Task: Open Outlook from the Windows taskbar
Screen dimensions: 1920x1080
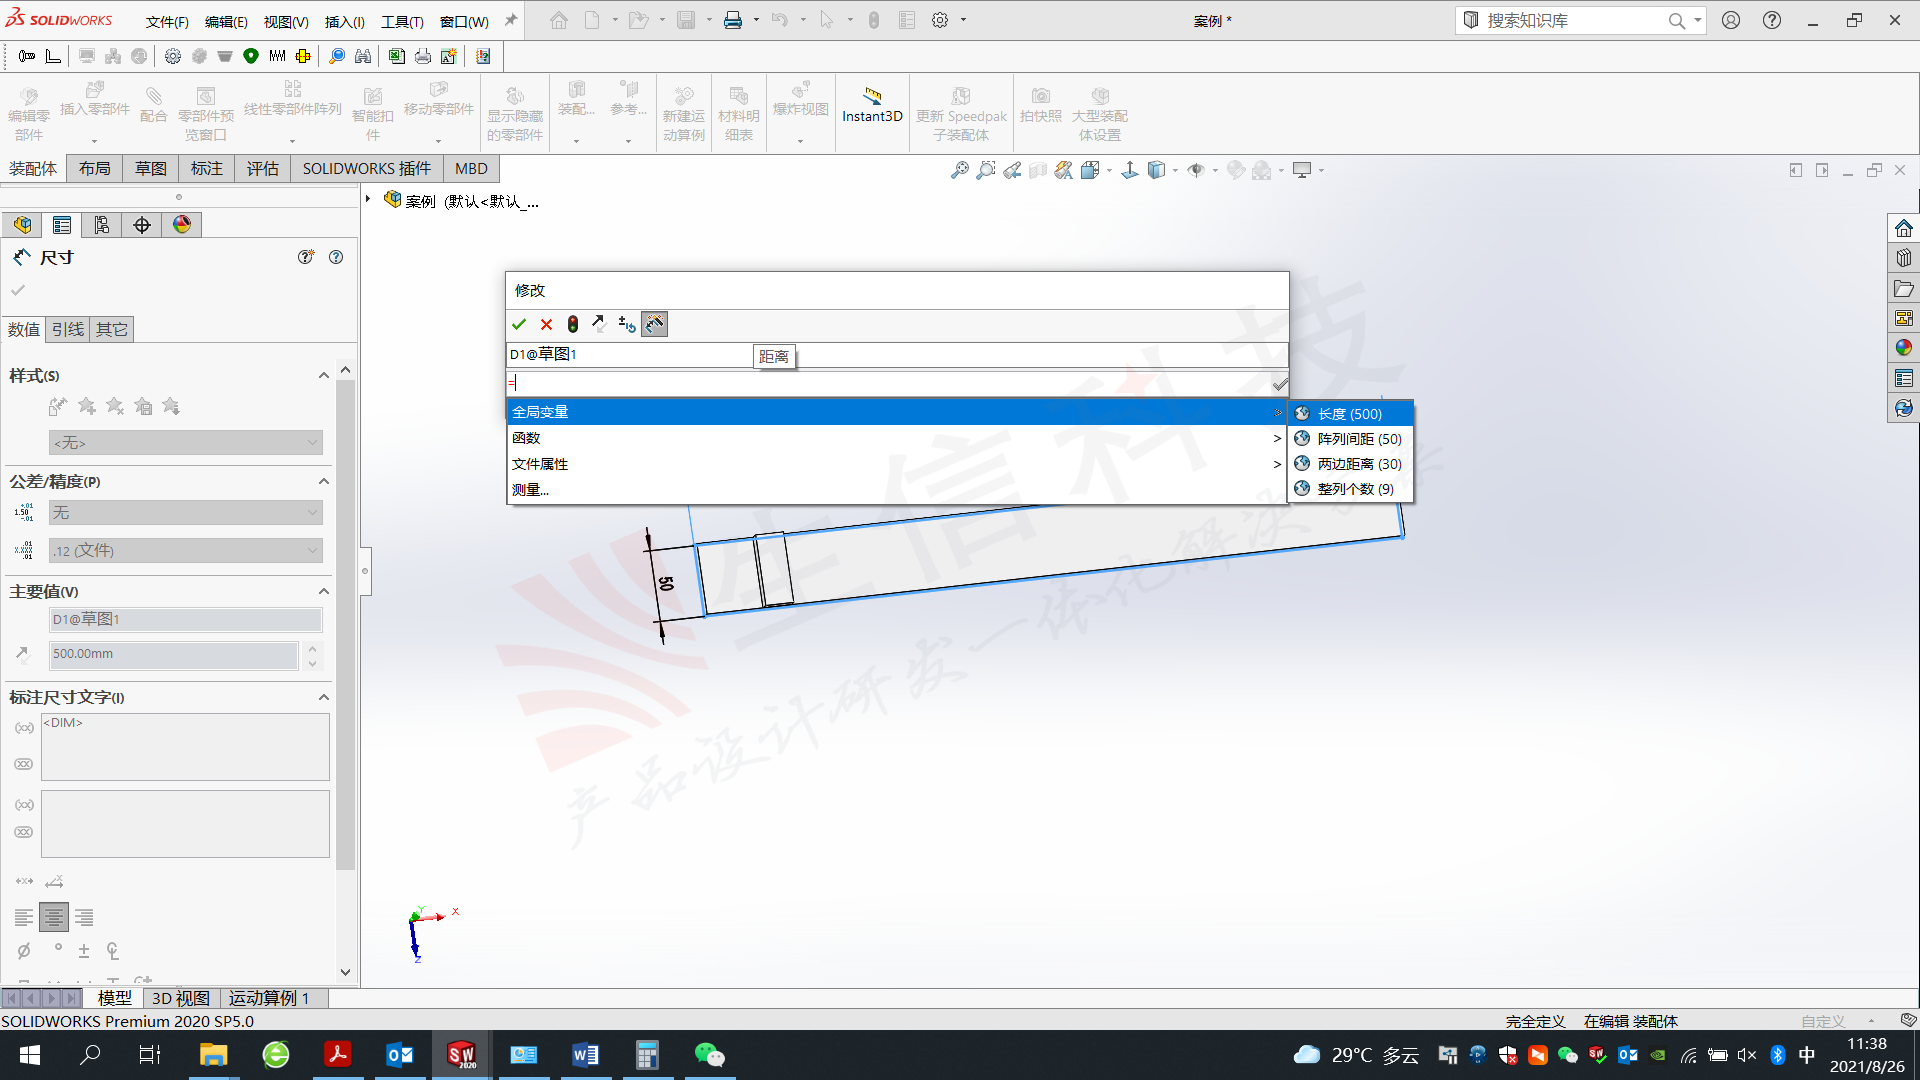Action: click(399, 1055)
